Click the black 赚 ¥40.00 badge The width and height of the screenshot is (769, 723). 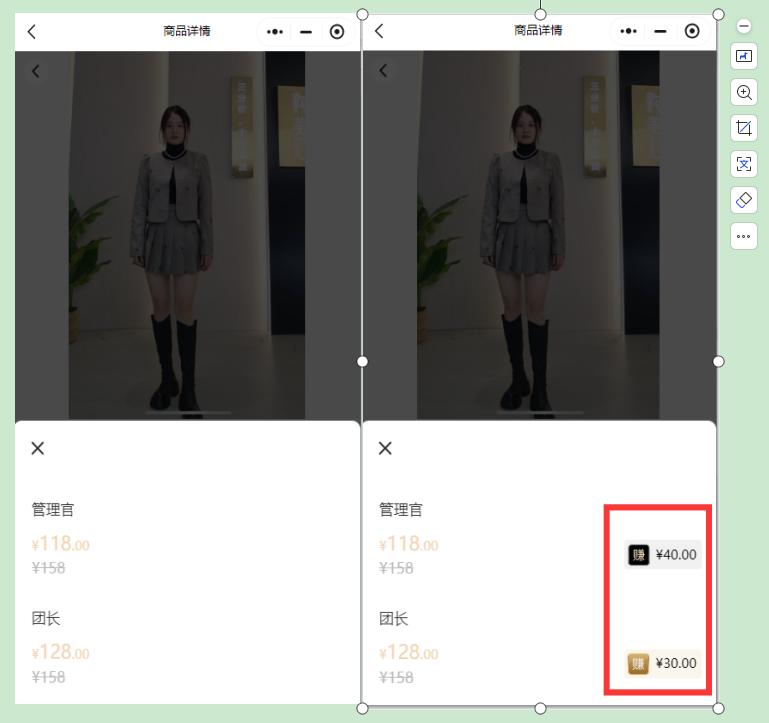663,554
